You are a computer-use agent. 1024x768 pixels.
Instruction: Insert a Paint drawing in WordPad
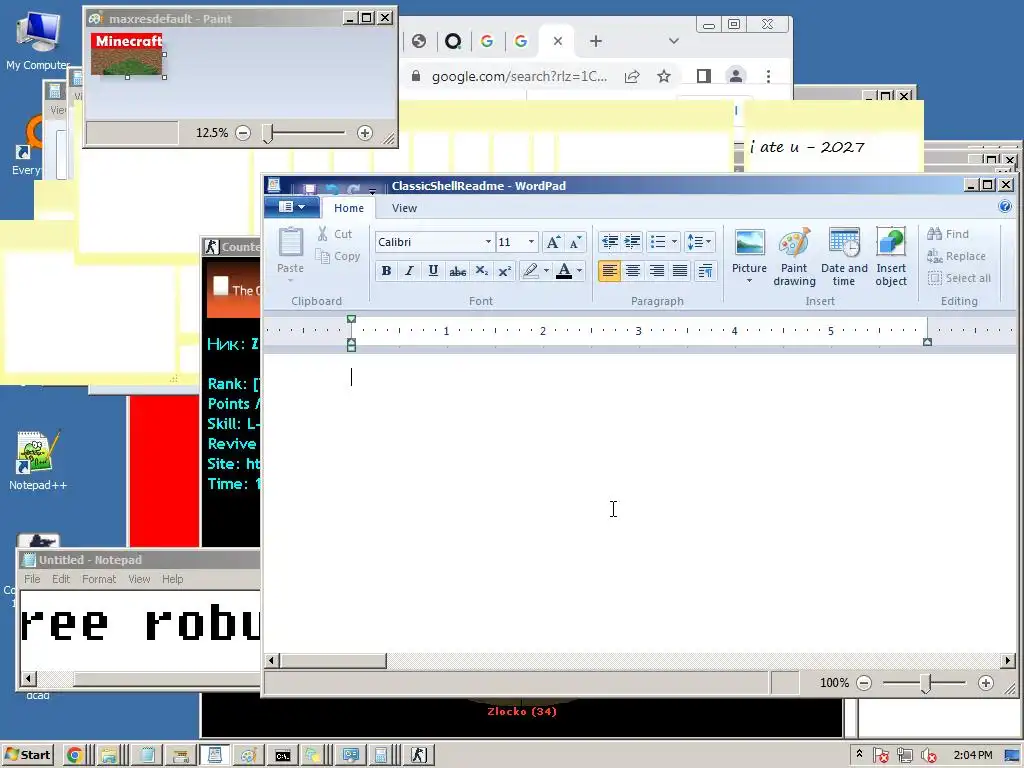(x=794, y=257)
